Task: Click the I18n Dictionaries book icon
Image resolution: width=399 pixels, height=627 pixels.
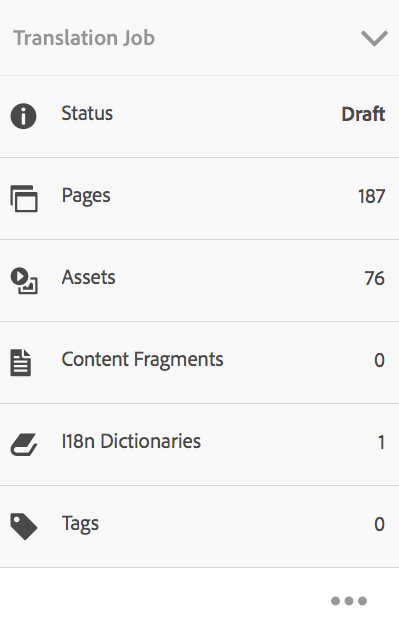Action: click(23, 444)
